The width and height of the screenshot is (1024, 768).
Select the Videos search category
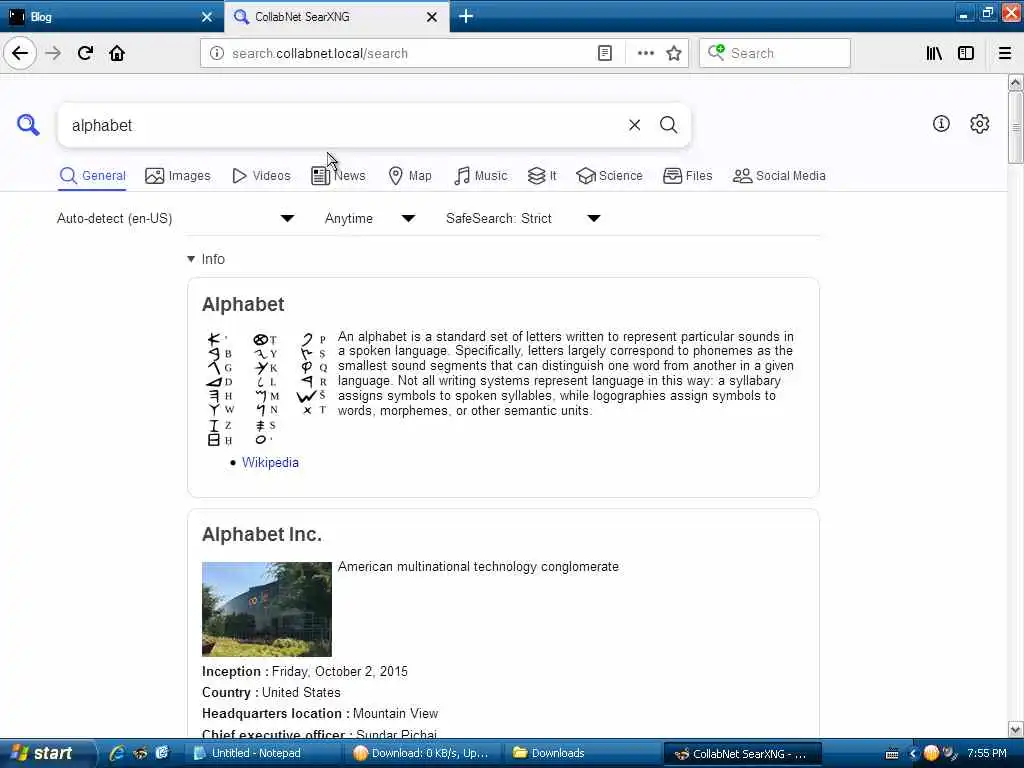[261, 176]
